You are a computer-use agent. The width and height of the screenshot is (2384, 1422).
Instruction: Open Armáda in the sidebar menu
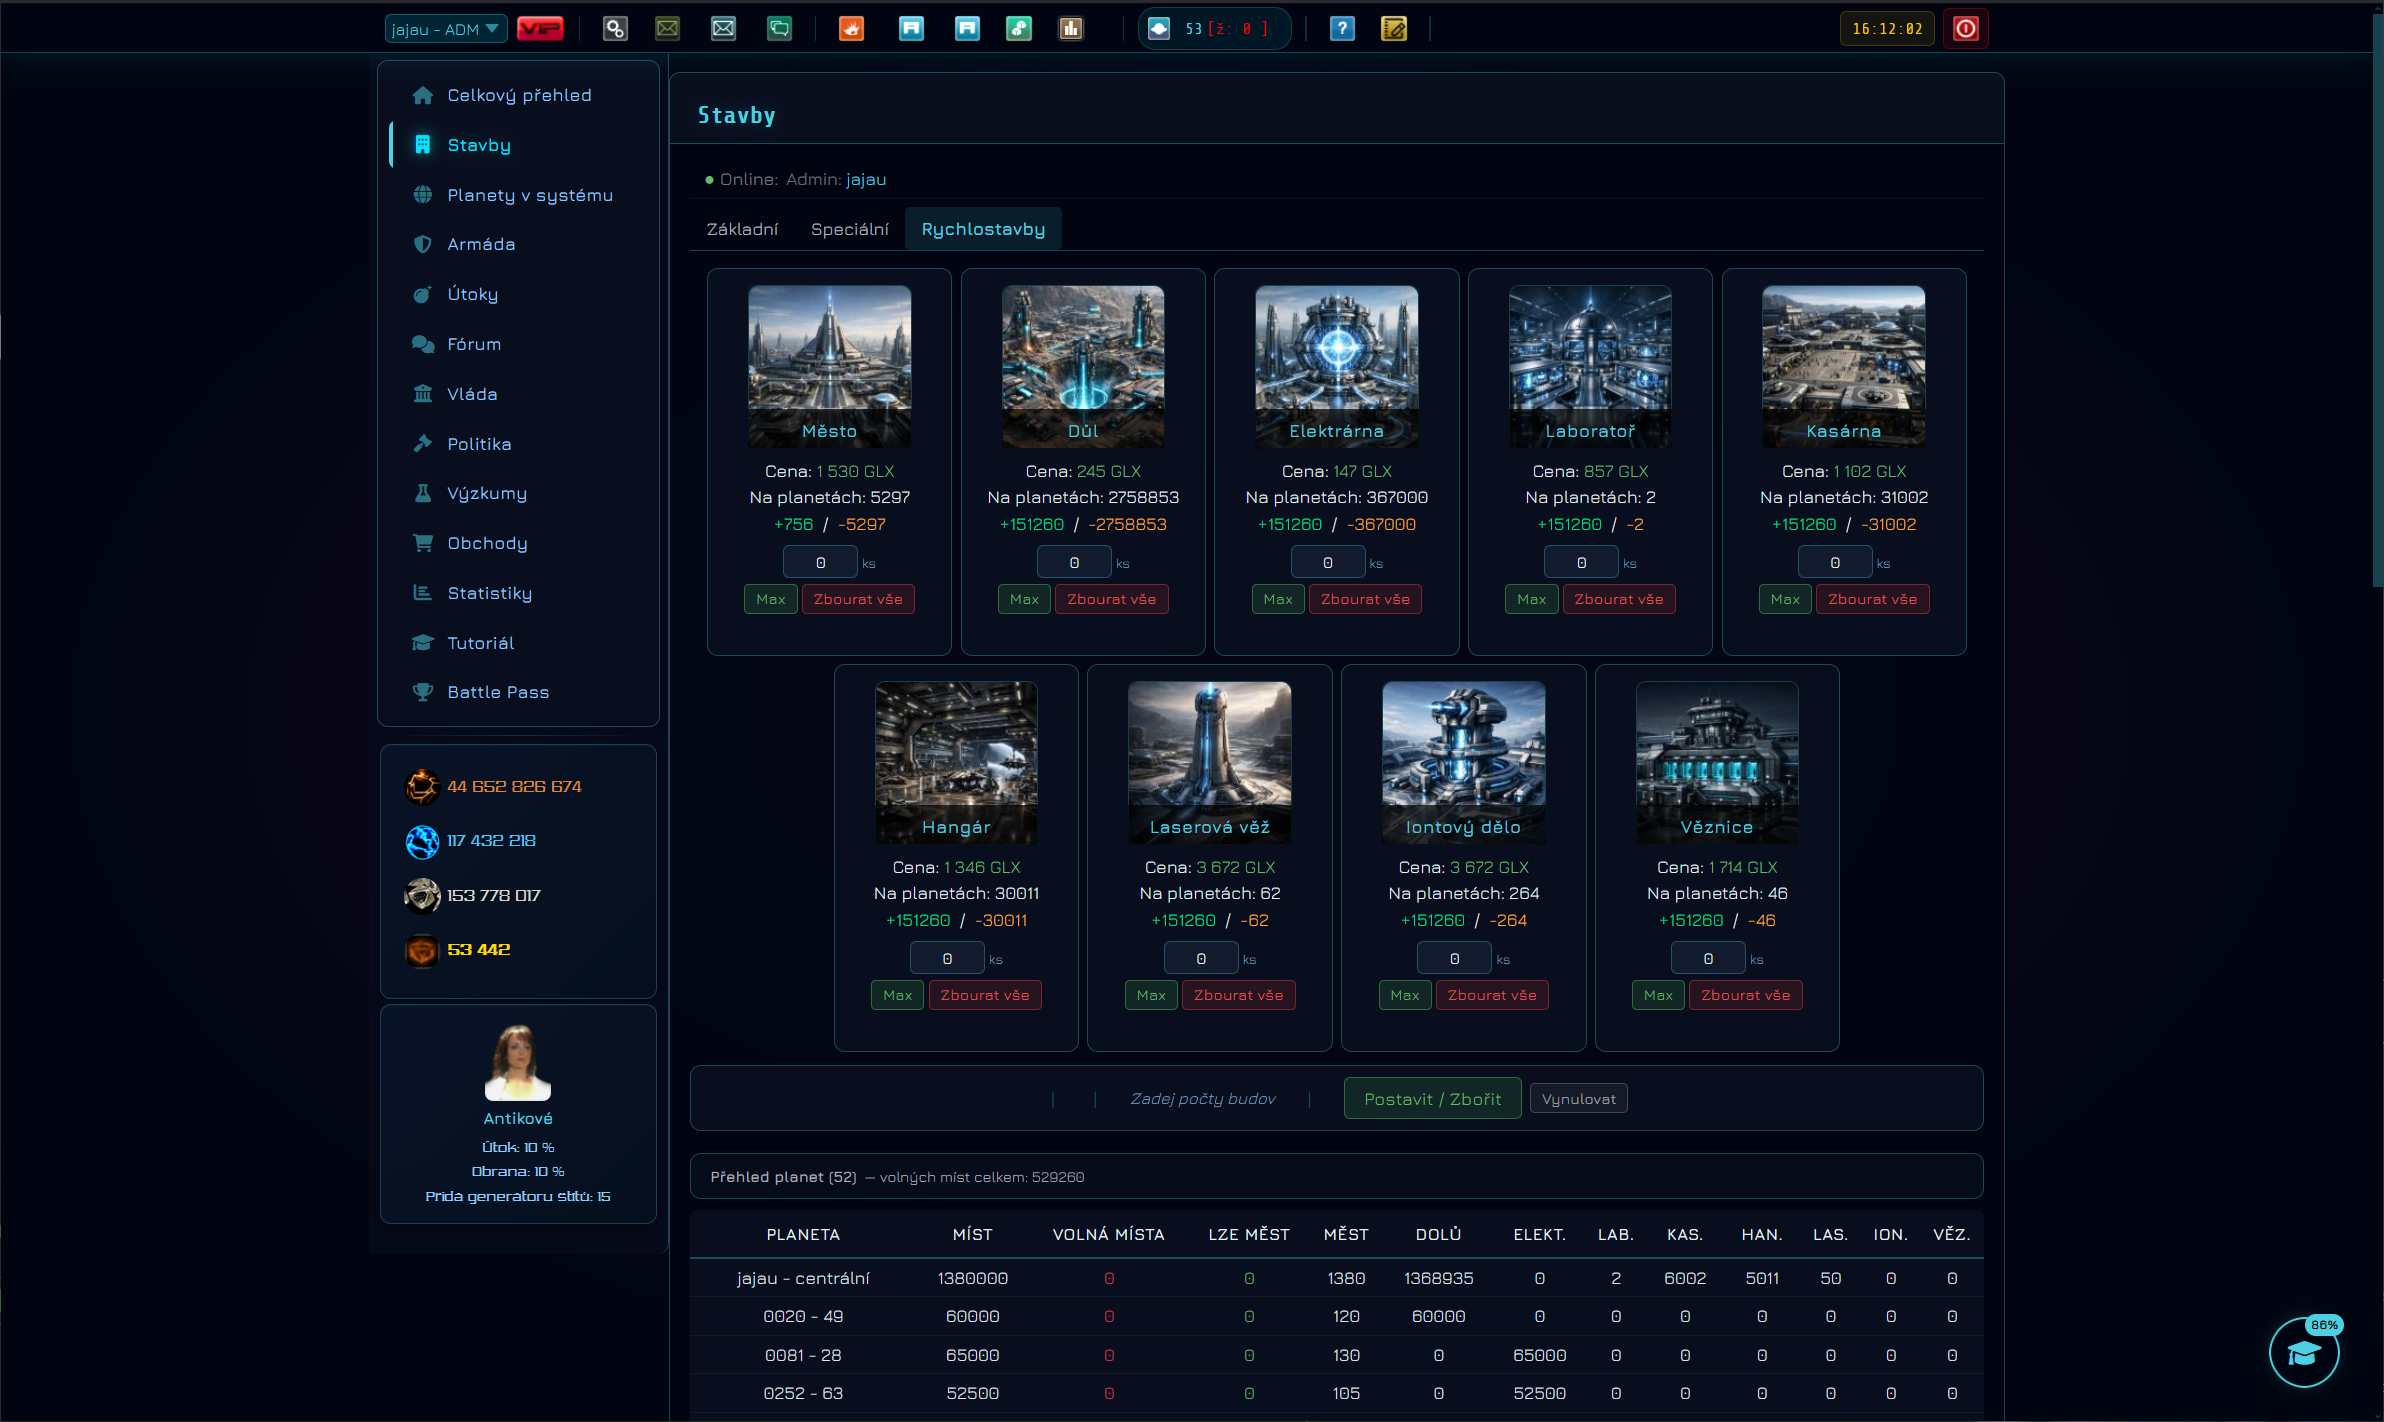(x=481, y=244)
